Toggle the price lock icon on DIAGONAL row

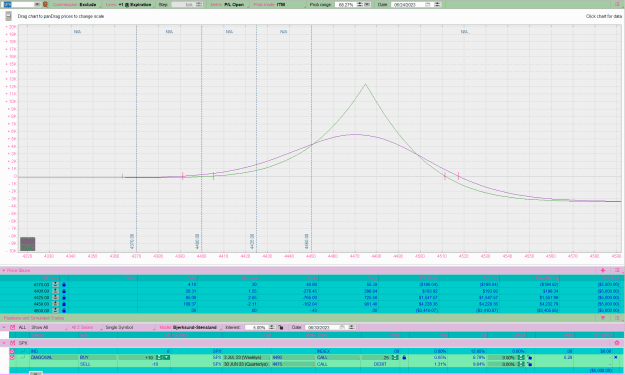click(404, 357)
